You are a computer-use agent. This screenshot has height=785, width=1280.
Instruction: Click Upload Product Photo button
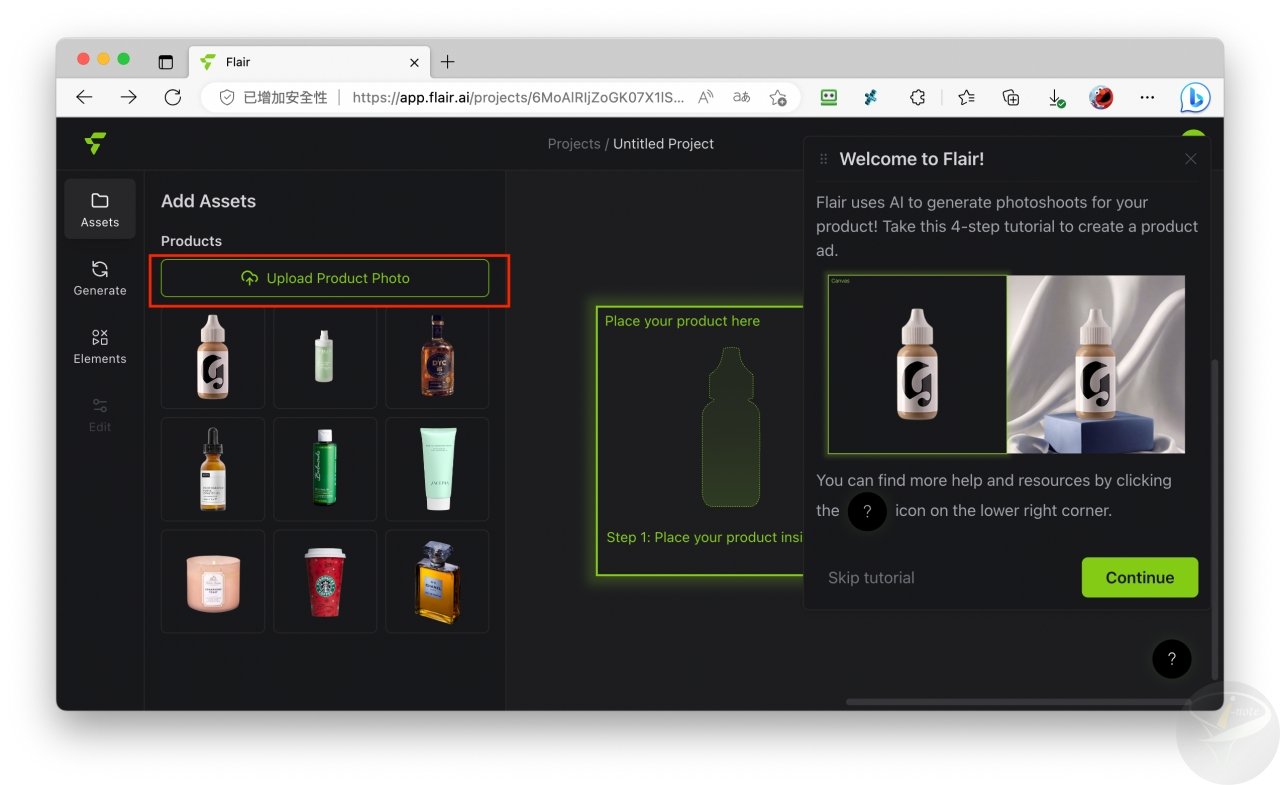pyautogui.click(x=325, y=278)
